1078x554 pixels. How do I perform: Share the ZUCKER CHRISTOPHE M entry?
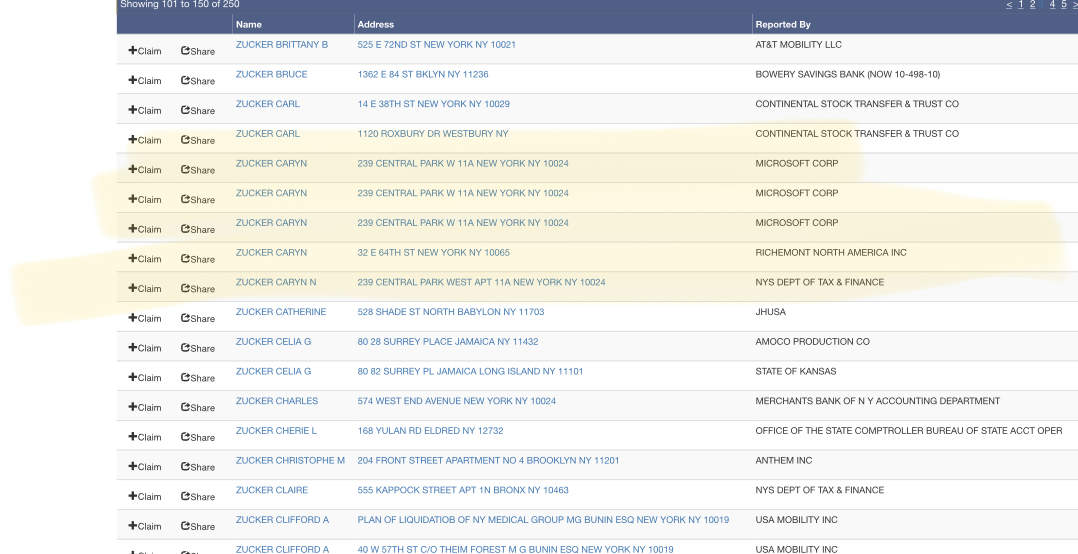198,466
